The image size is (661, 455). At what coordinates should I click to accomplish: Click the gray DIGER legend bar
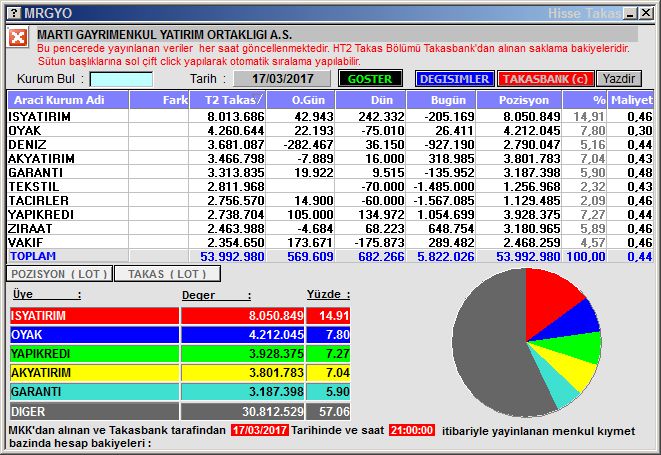(94, 411)
